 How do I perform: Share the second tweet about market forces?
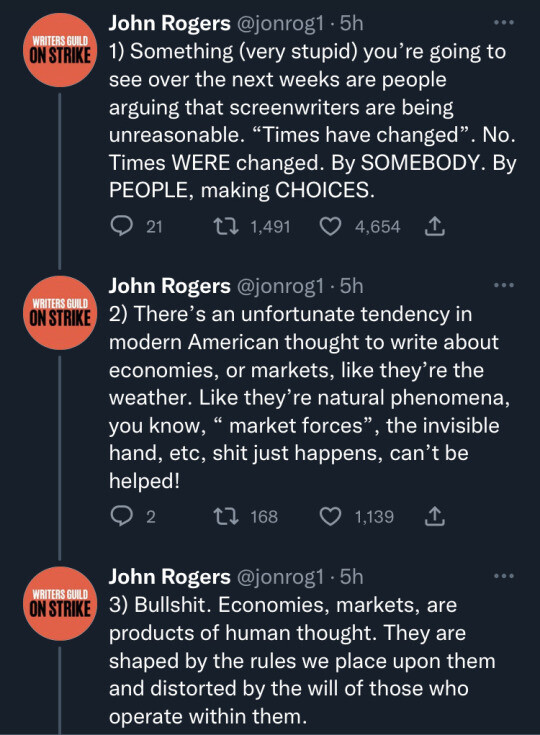tap(434, 516)
